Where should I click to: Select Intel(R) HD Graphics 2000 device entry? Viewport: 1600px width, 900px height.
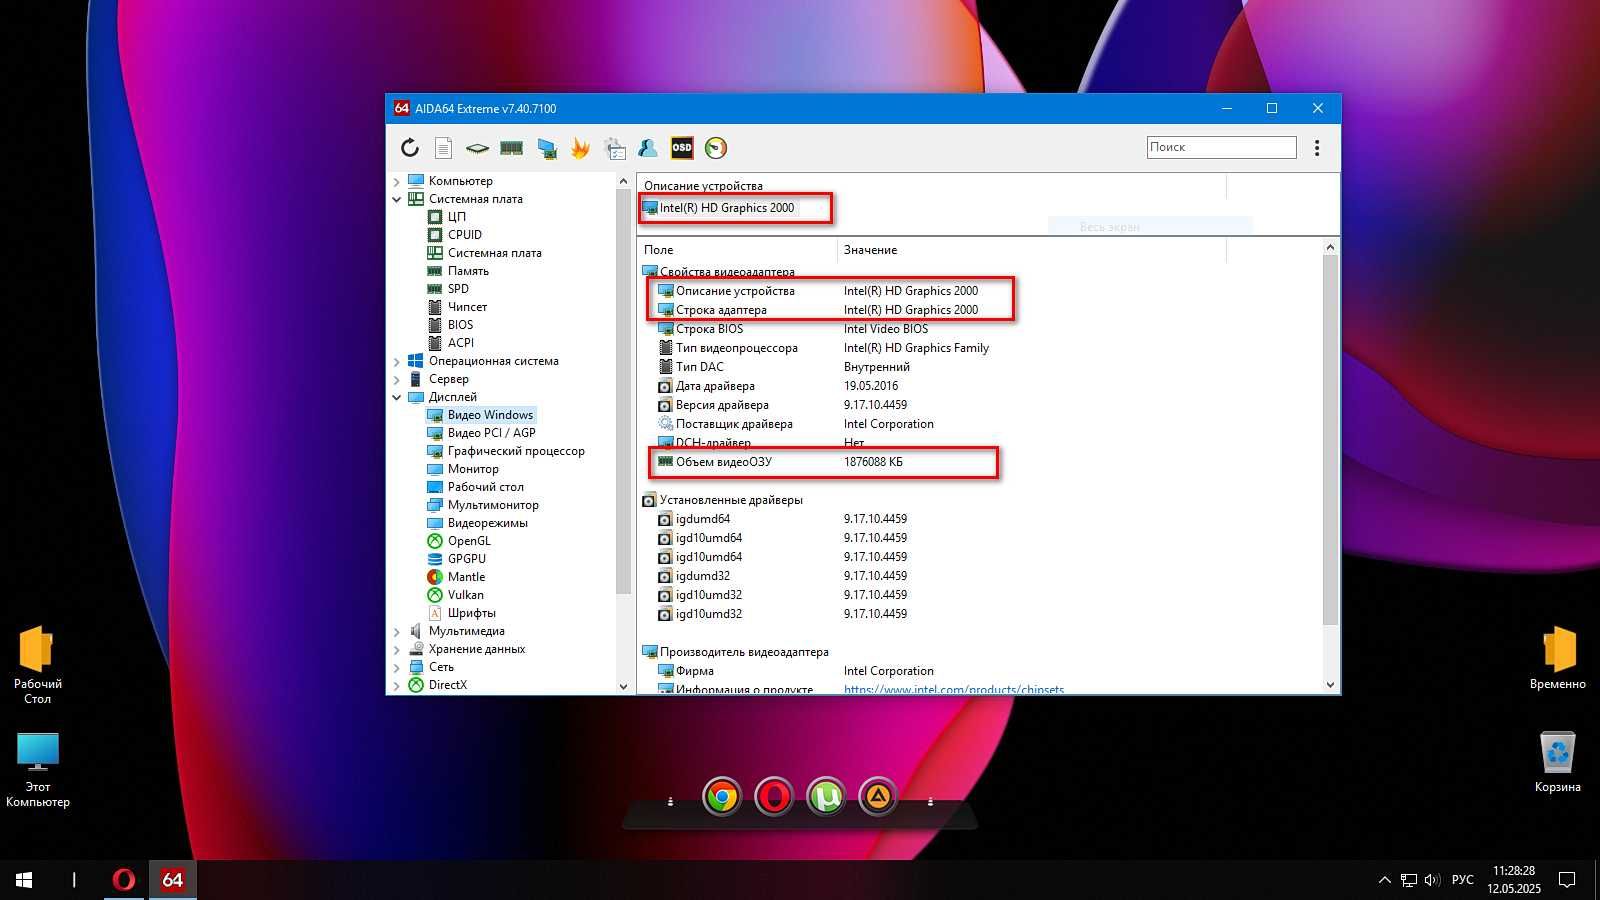coord(727,208)
